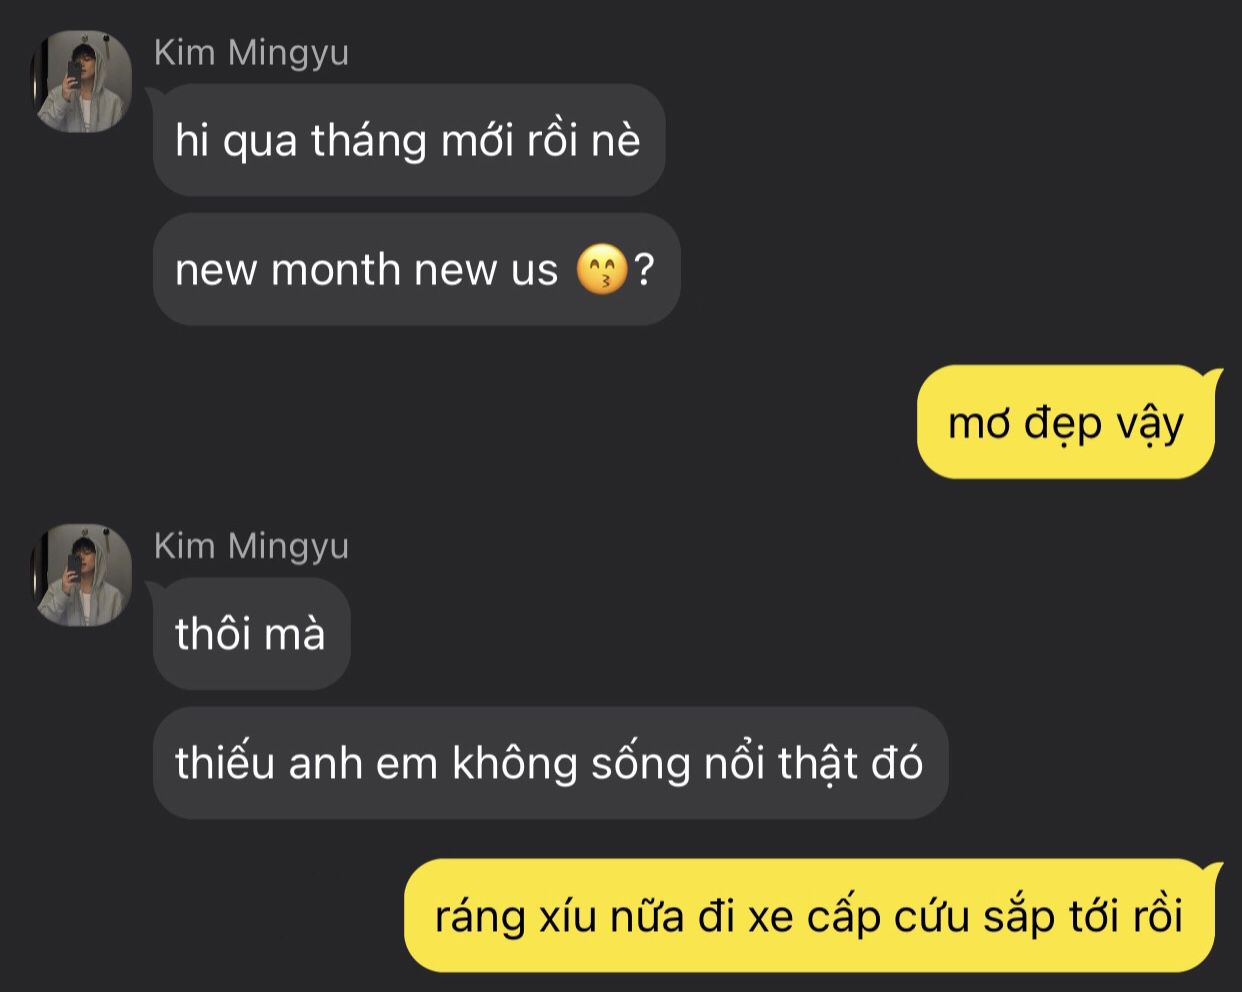
Task: Select the 'thôi mà' message bubble
Action: point(252,633)
